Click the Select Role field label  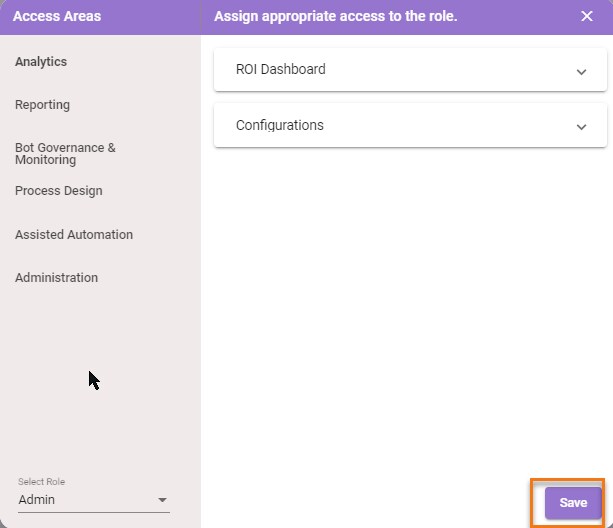pos(41,481)
